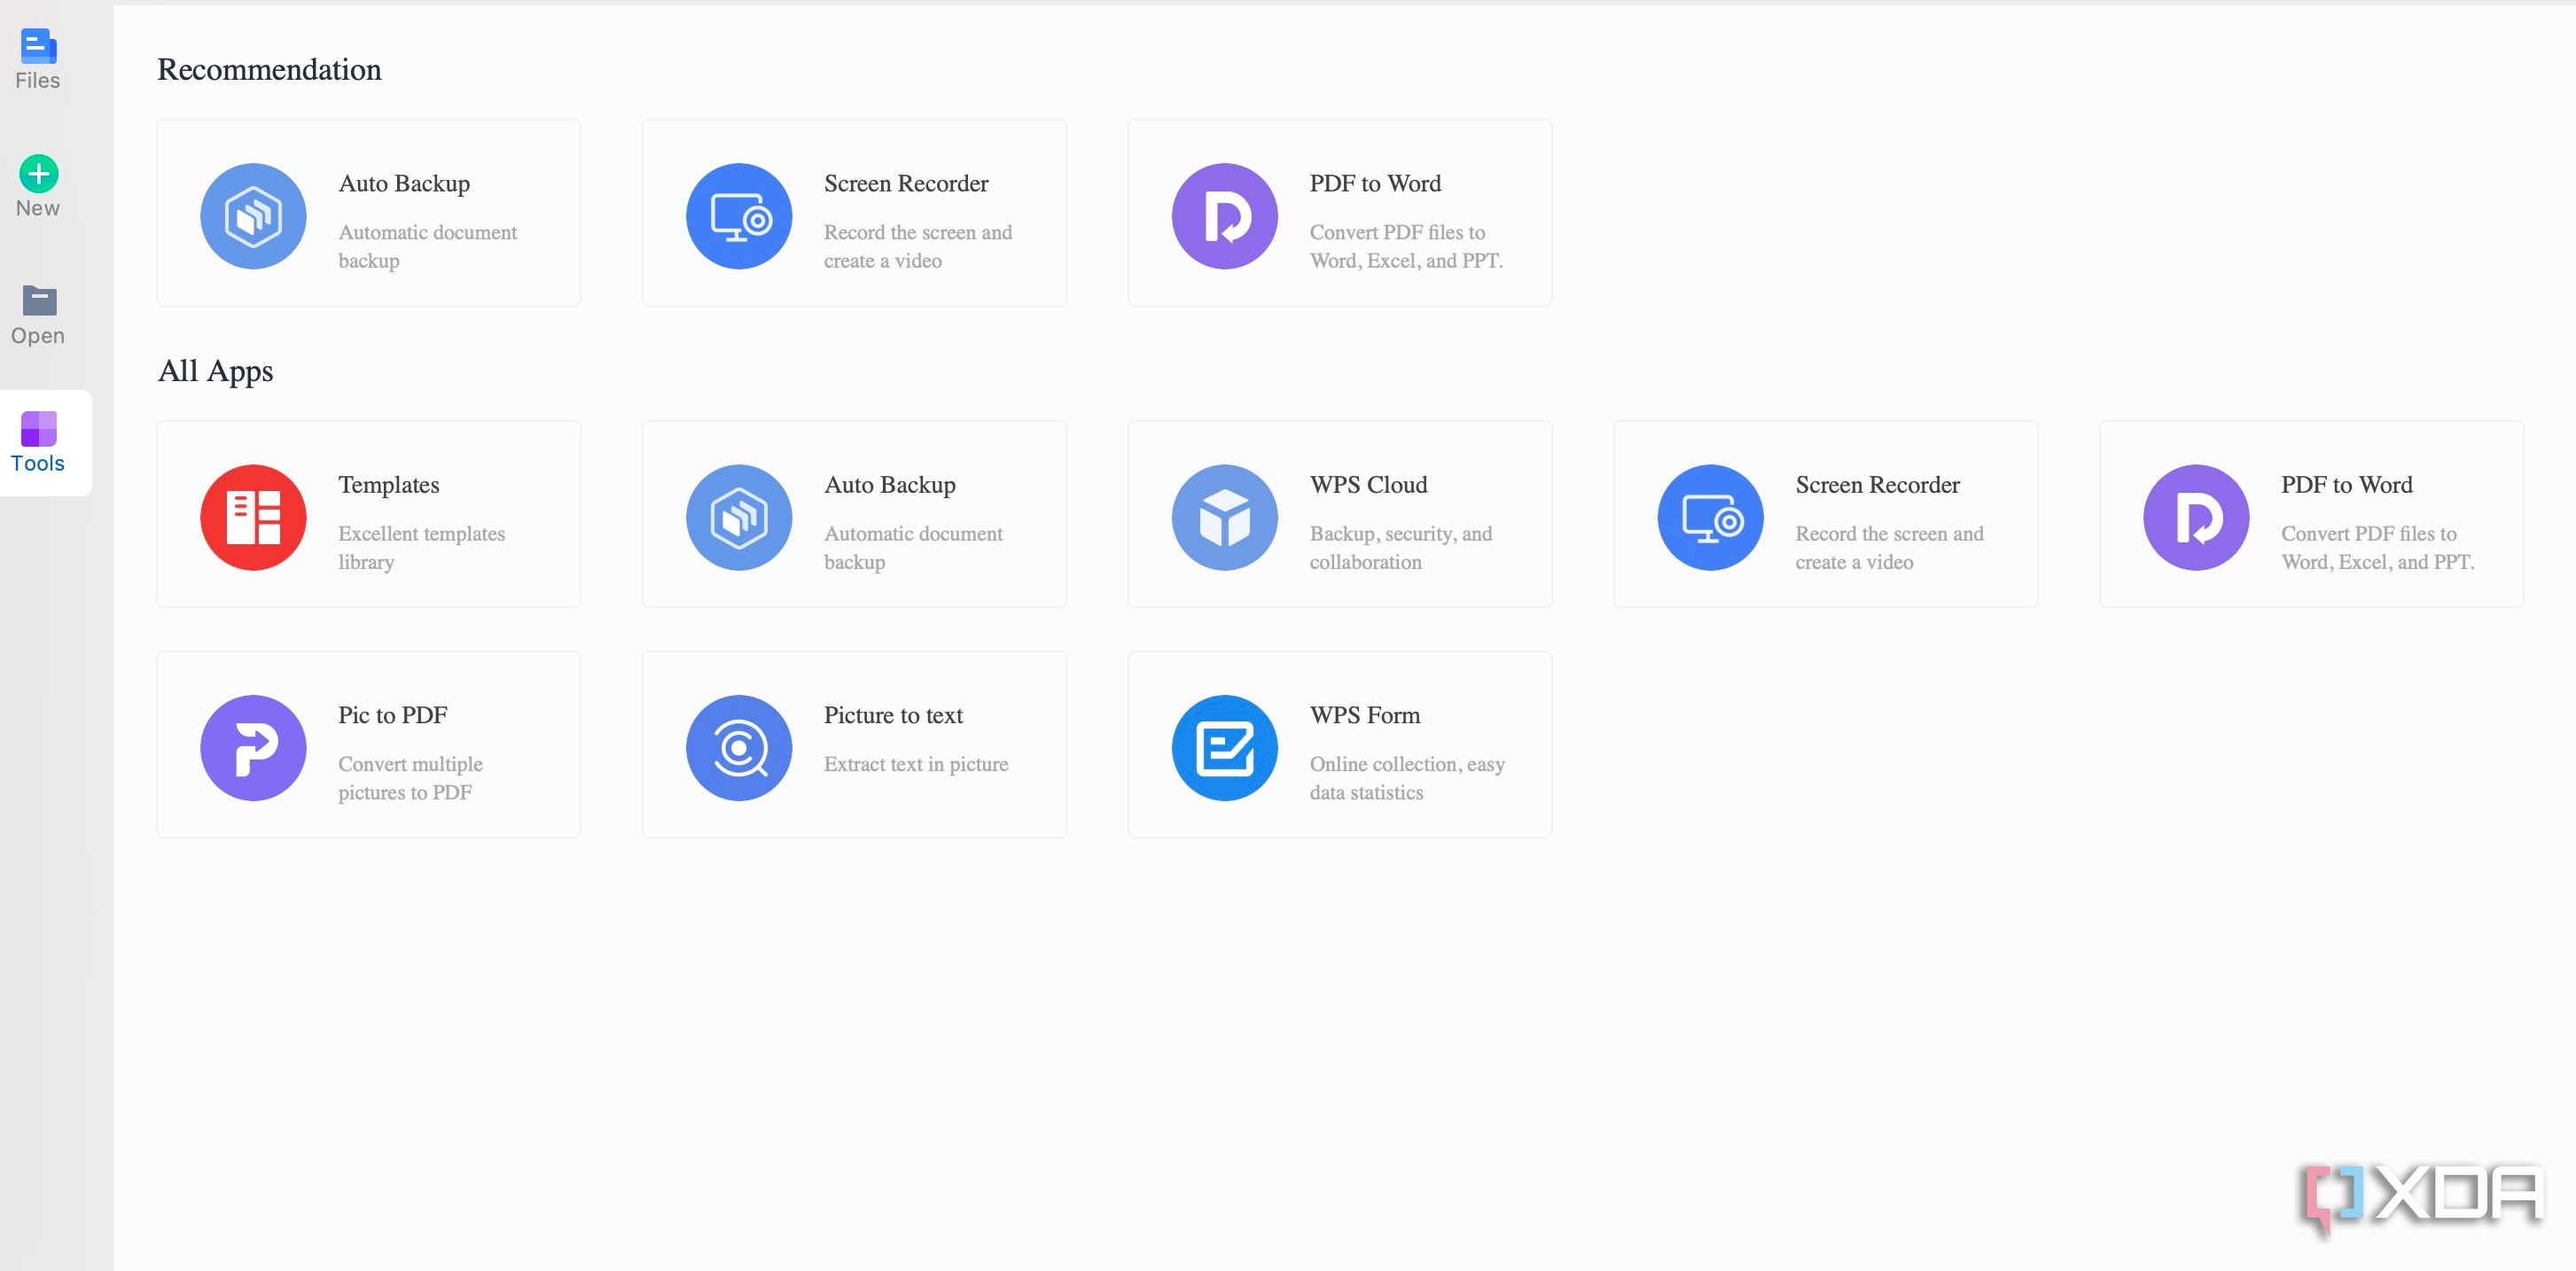This screenshot has height=1271, width=2576.
Task: Click PDF to Word title in All Apps
Action: coord(2347,485)
